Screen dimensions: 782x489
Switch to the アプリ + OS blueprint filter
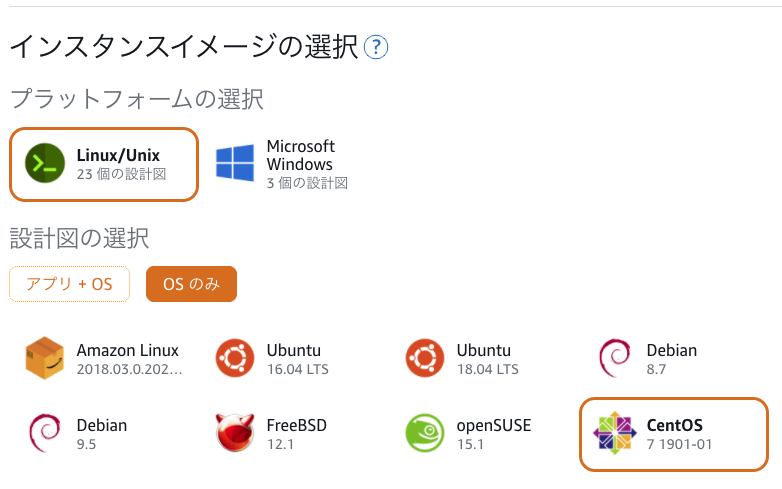[x=69, y=284]
